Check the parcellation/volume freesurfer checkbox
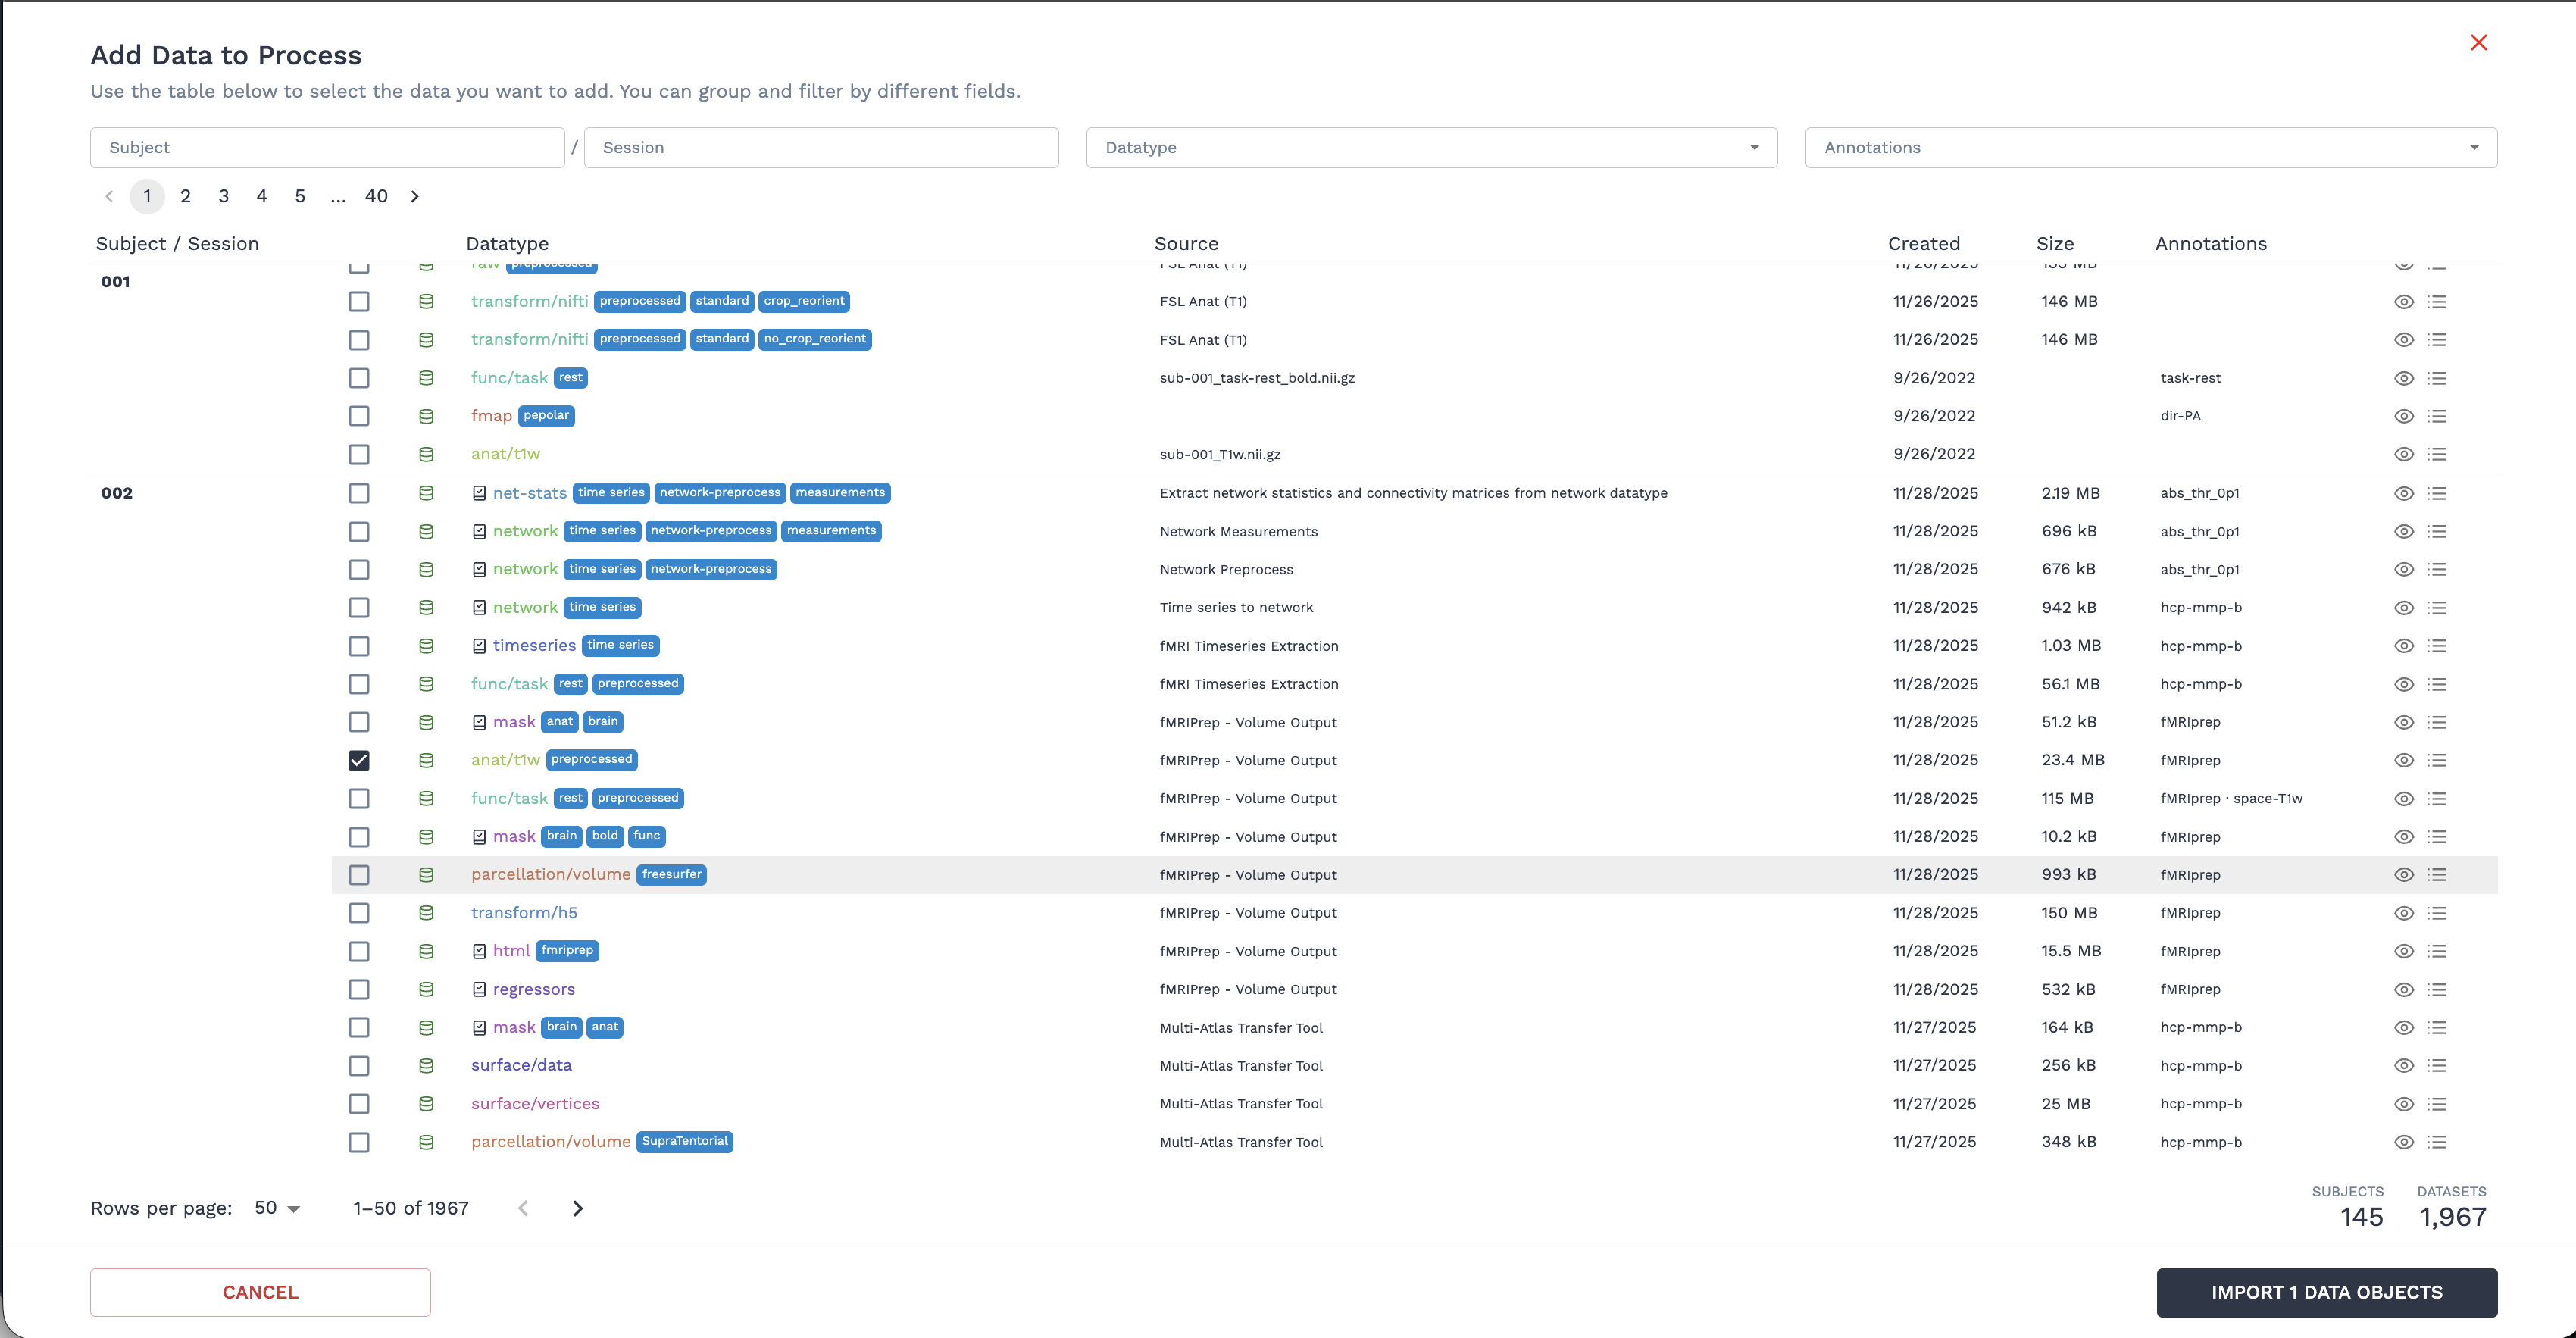 tap(359, 875)
